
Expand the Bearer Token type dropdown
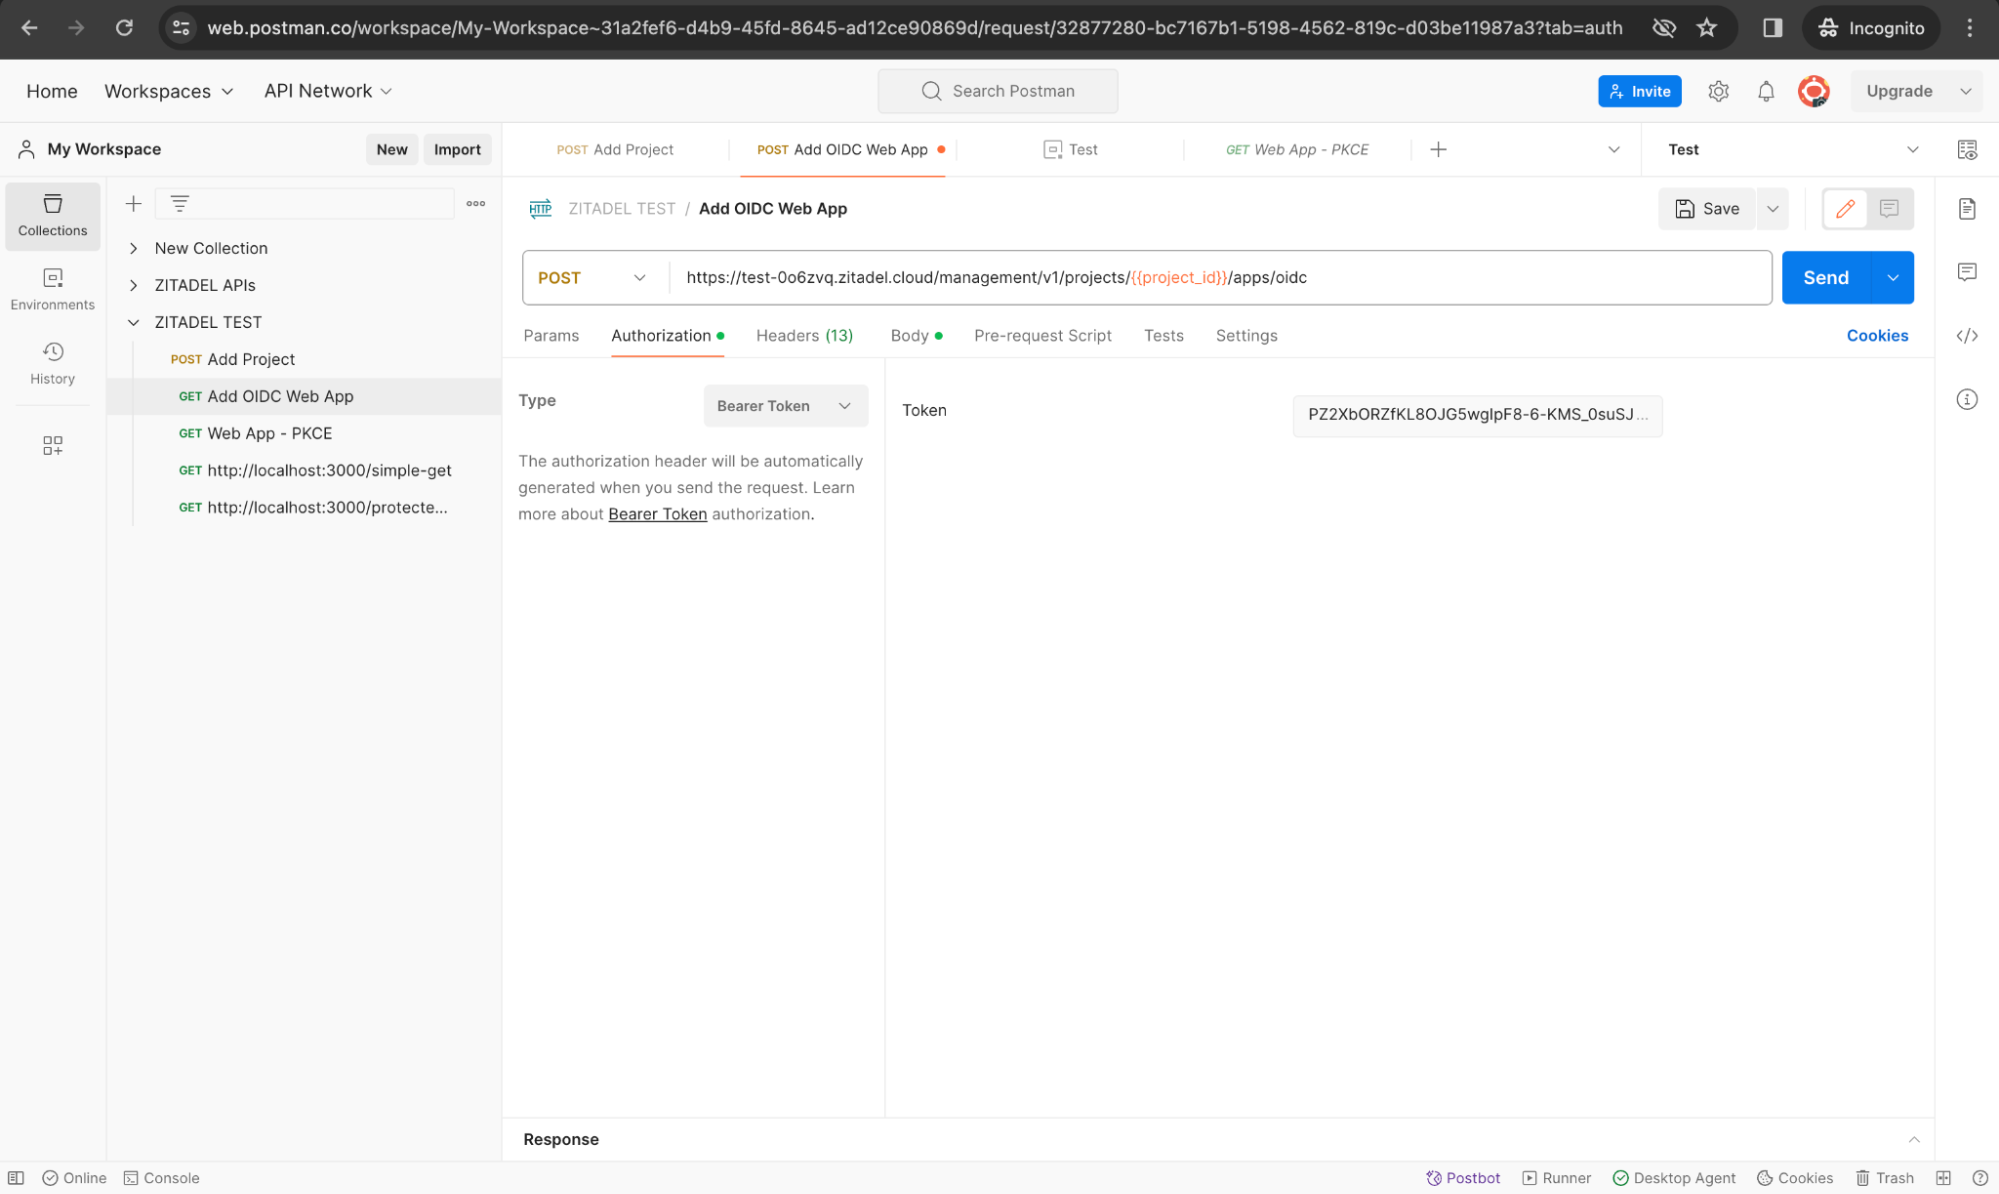[784, 407]
